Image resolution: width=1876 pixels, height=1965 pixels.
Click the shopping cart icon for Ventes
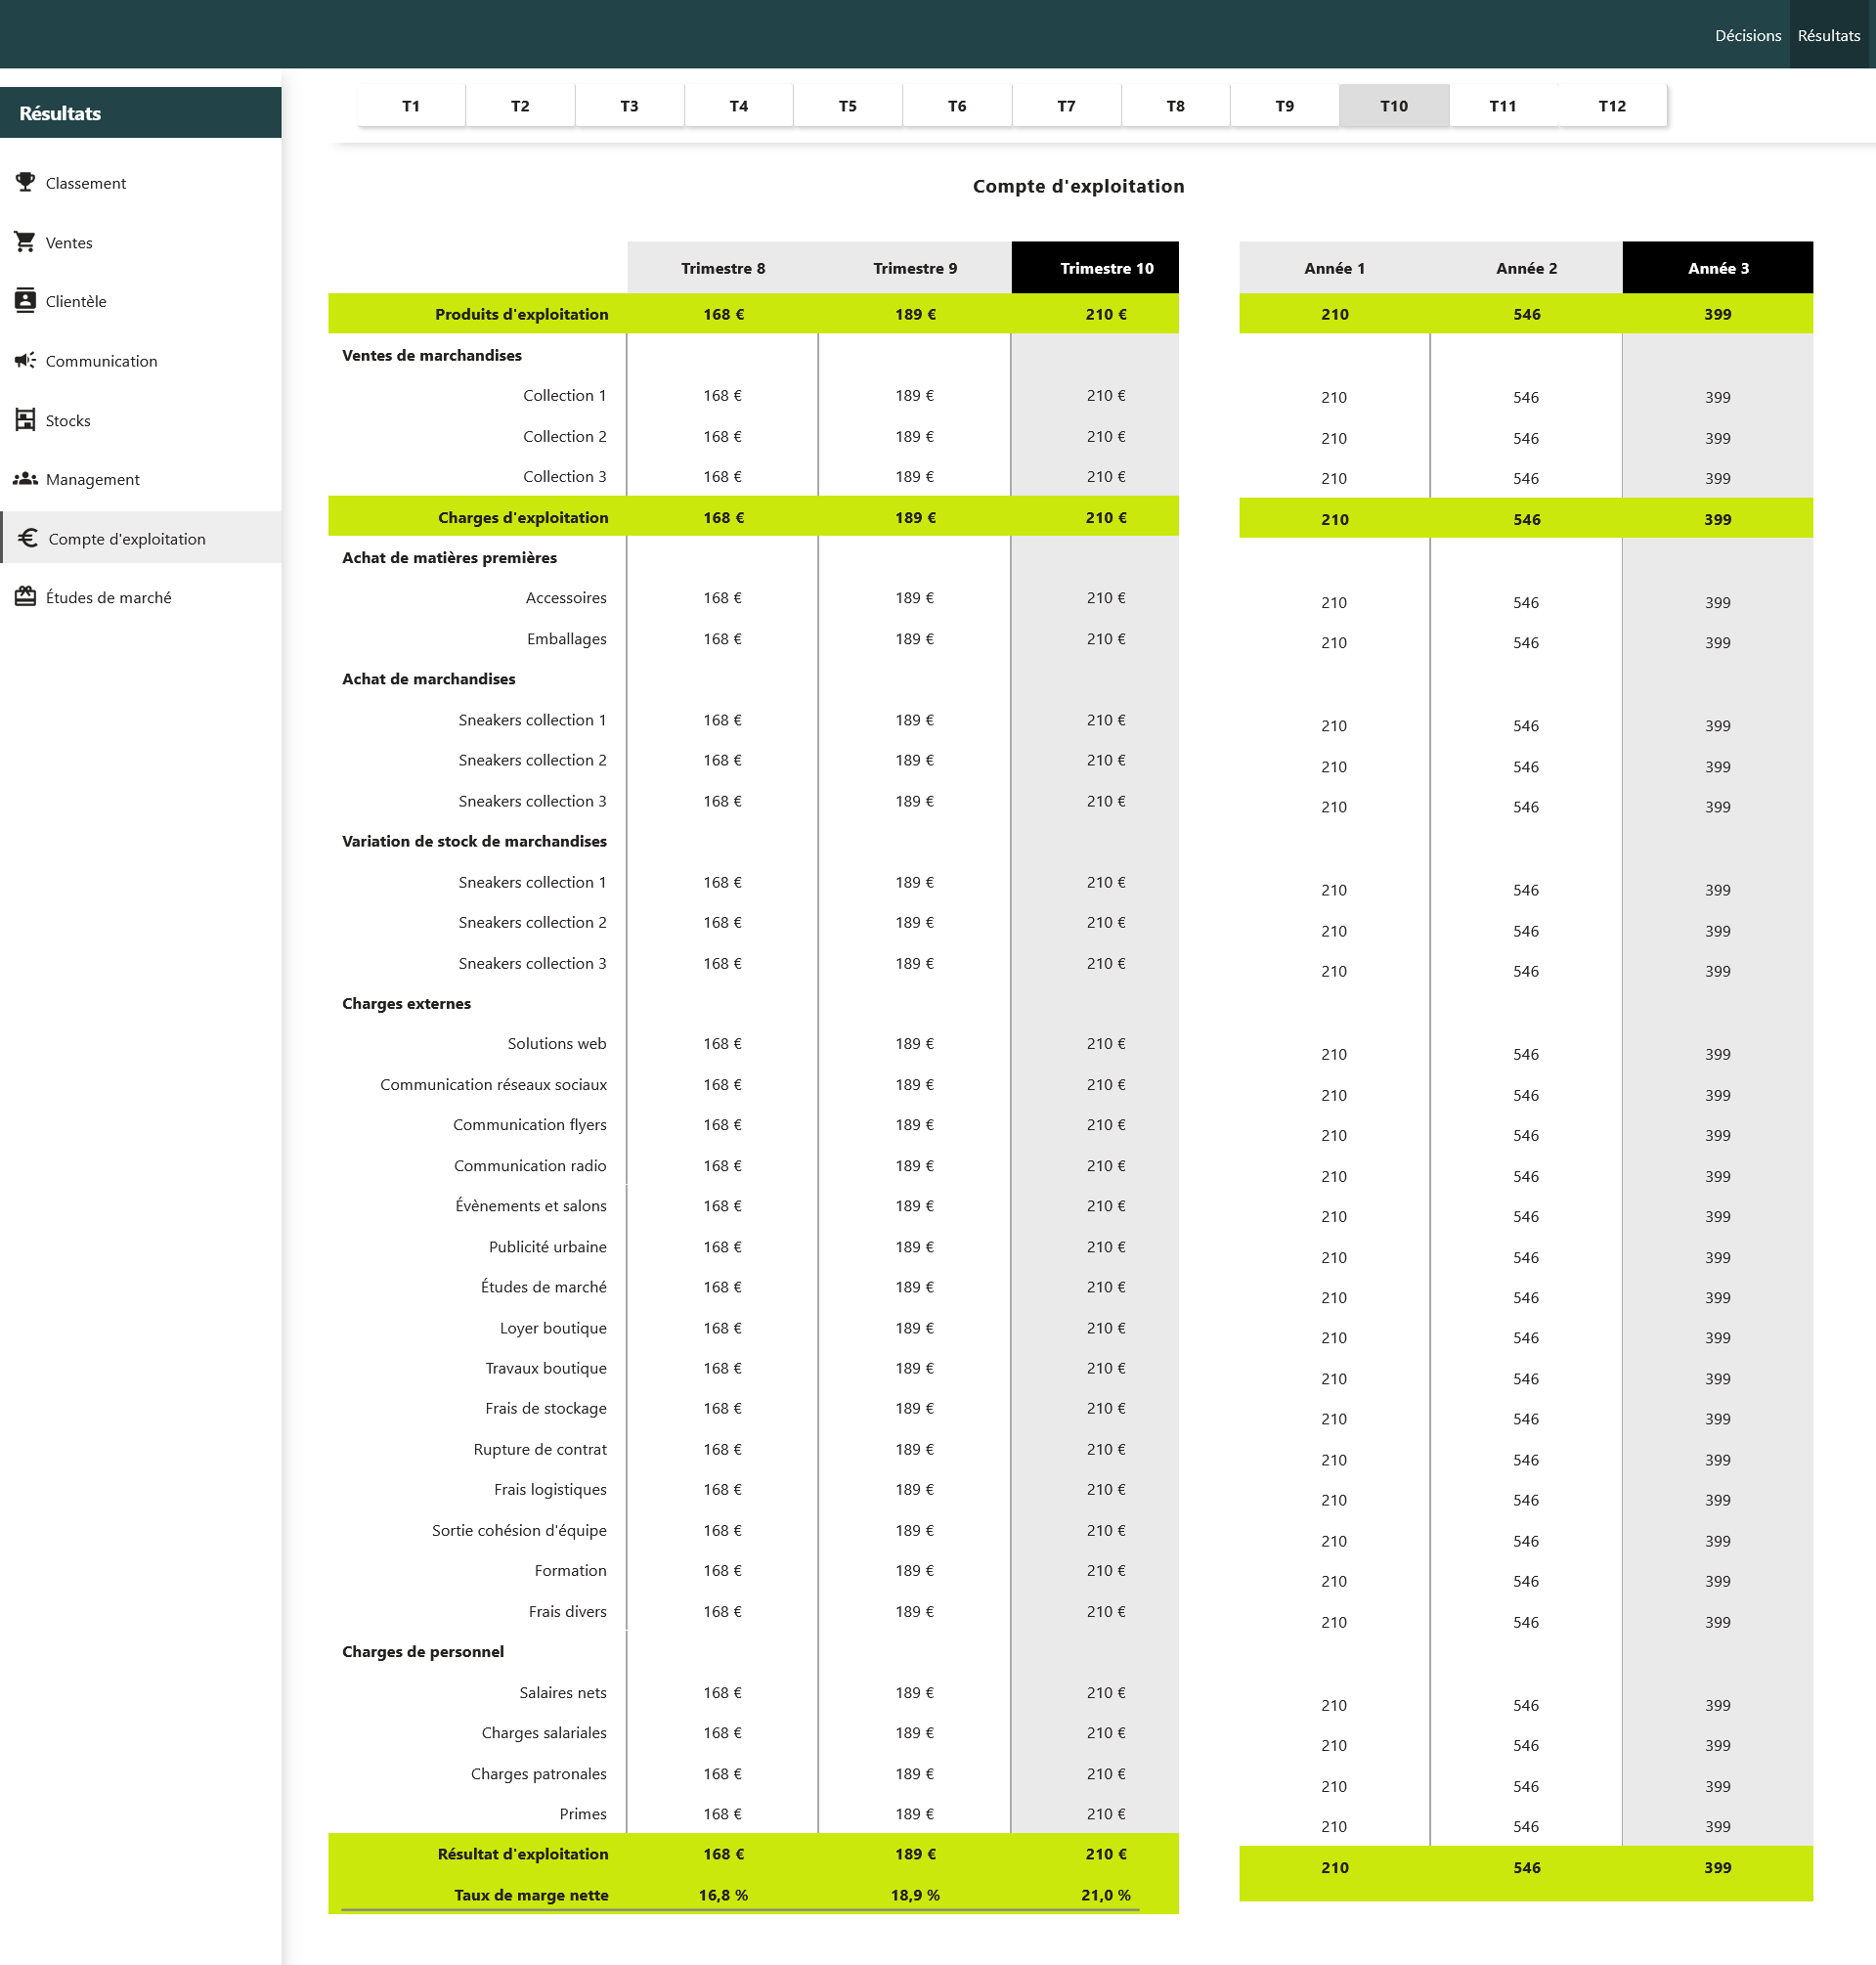click(25, 242)
